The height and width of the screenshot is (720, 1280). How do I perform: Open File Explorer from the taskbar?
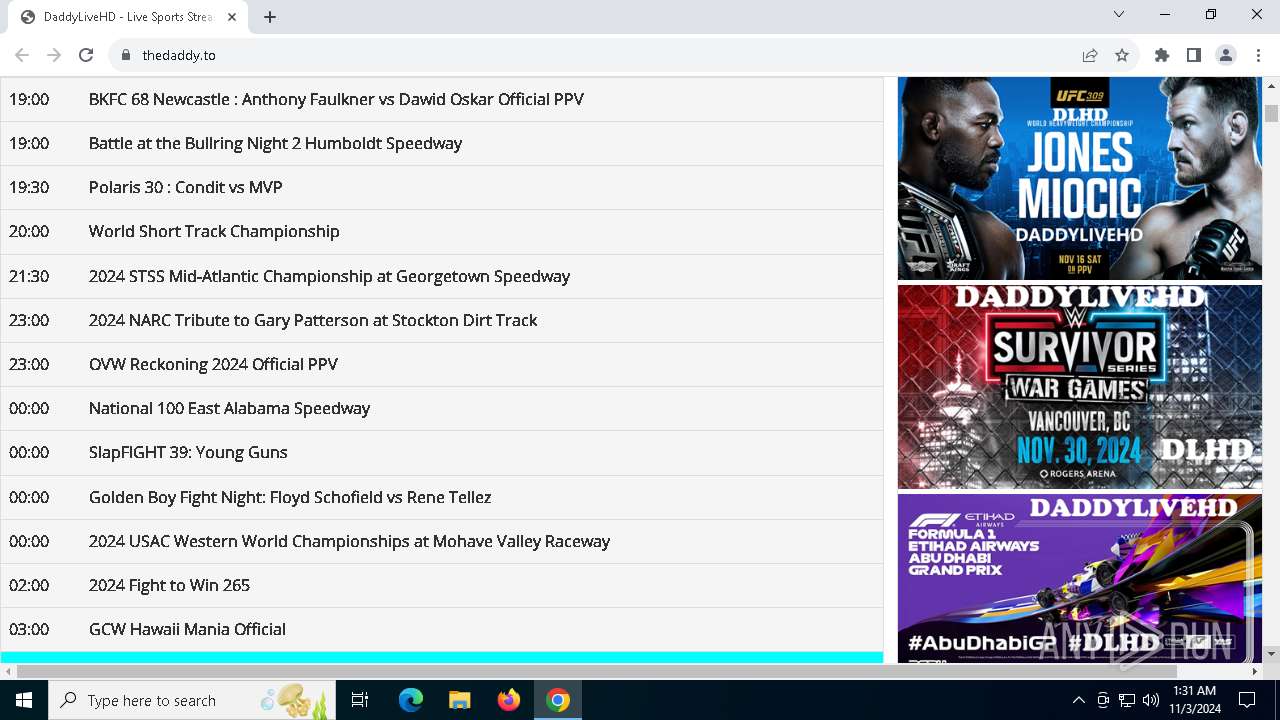pyautogui.click(x=459, y=700)
